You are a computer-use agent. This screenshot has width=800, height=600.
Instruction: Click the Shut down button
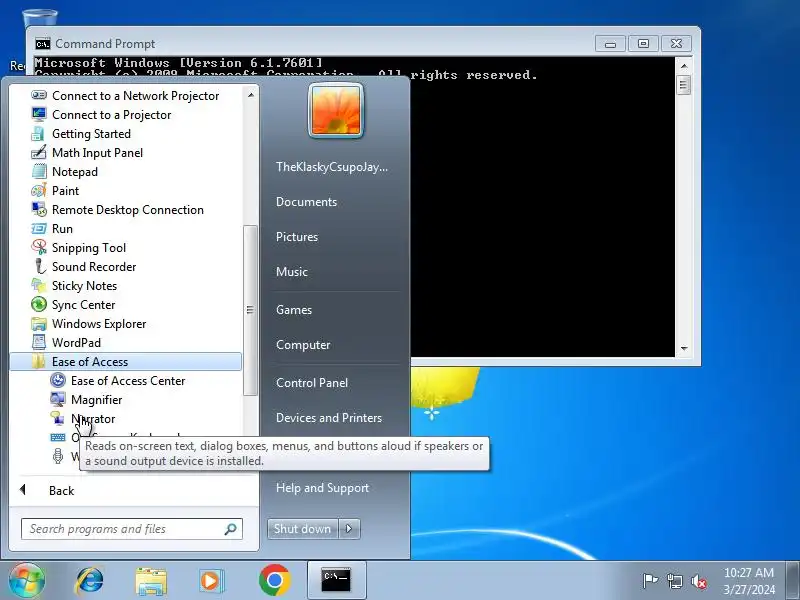click(302, 529)
